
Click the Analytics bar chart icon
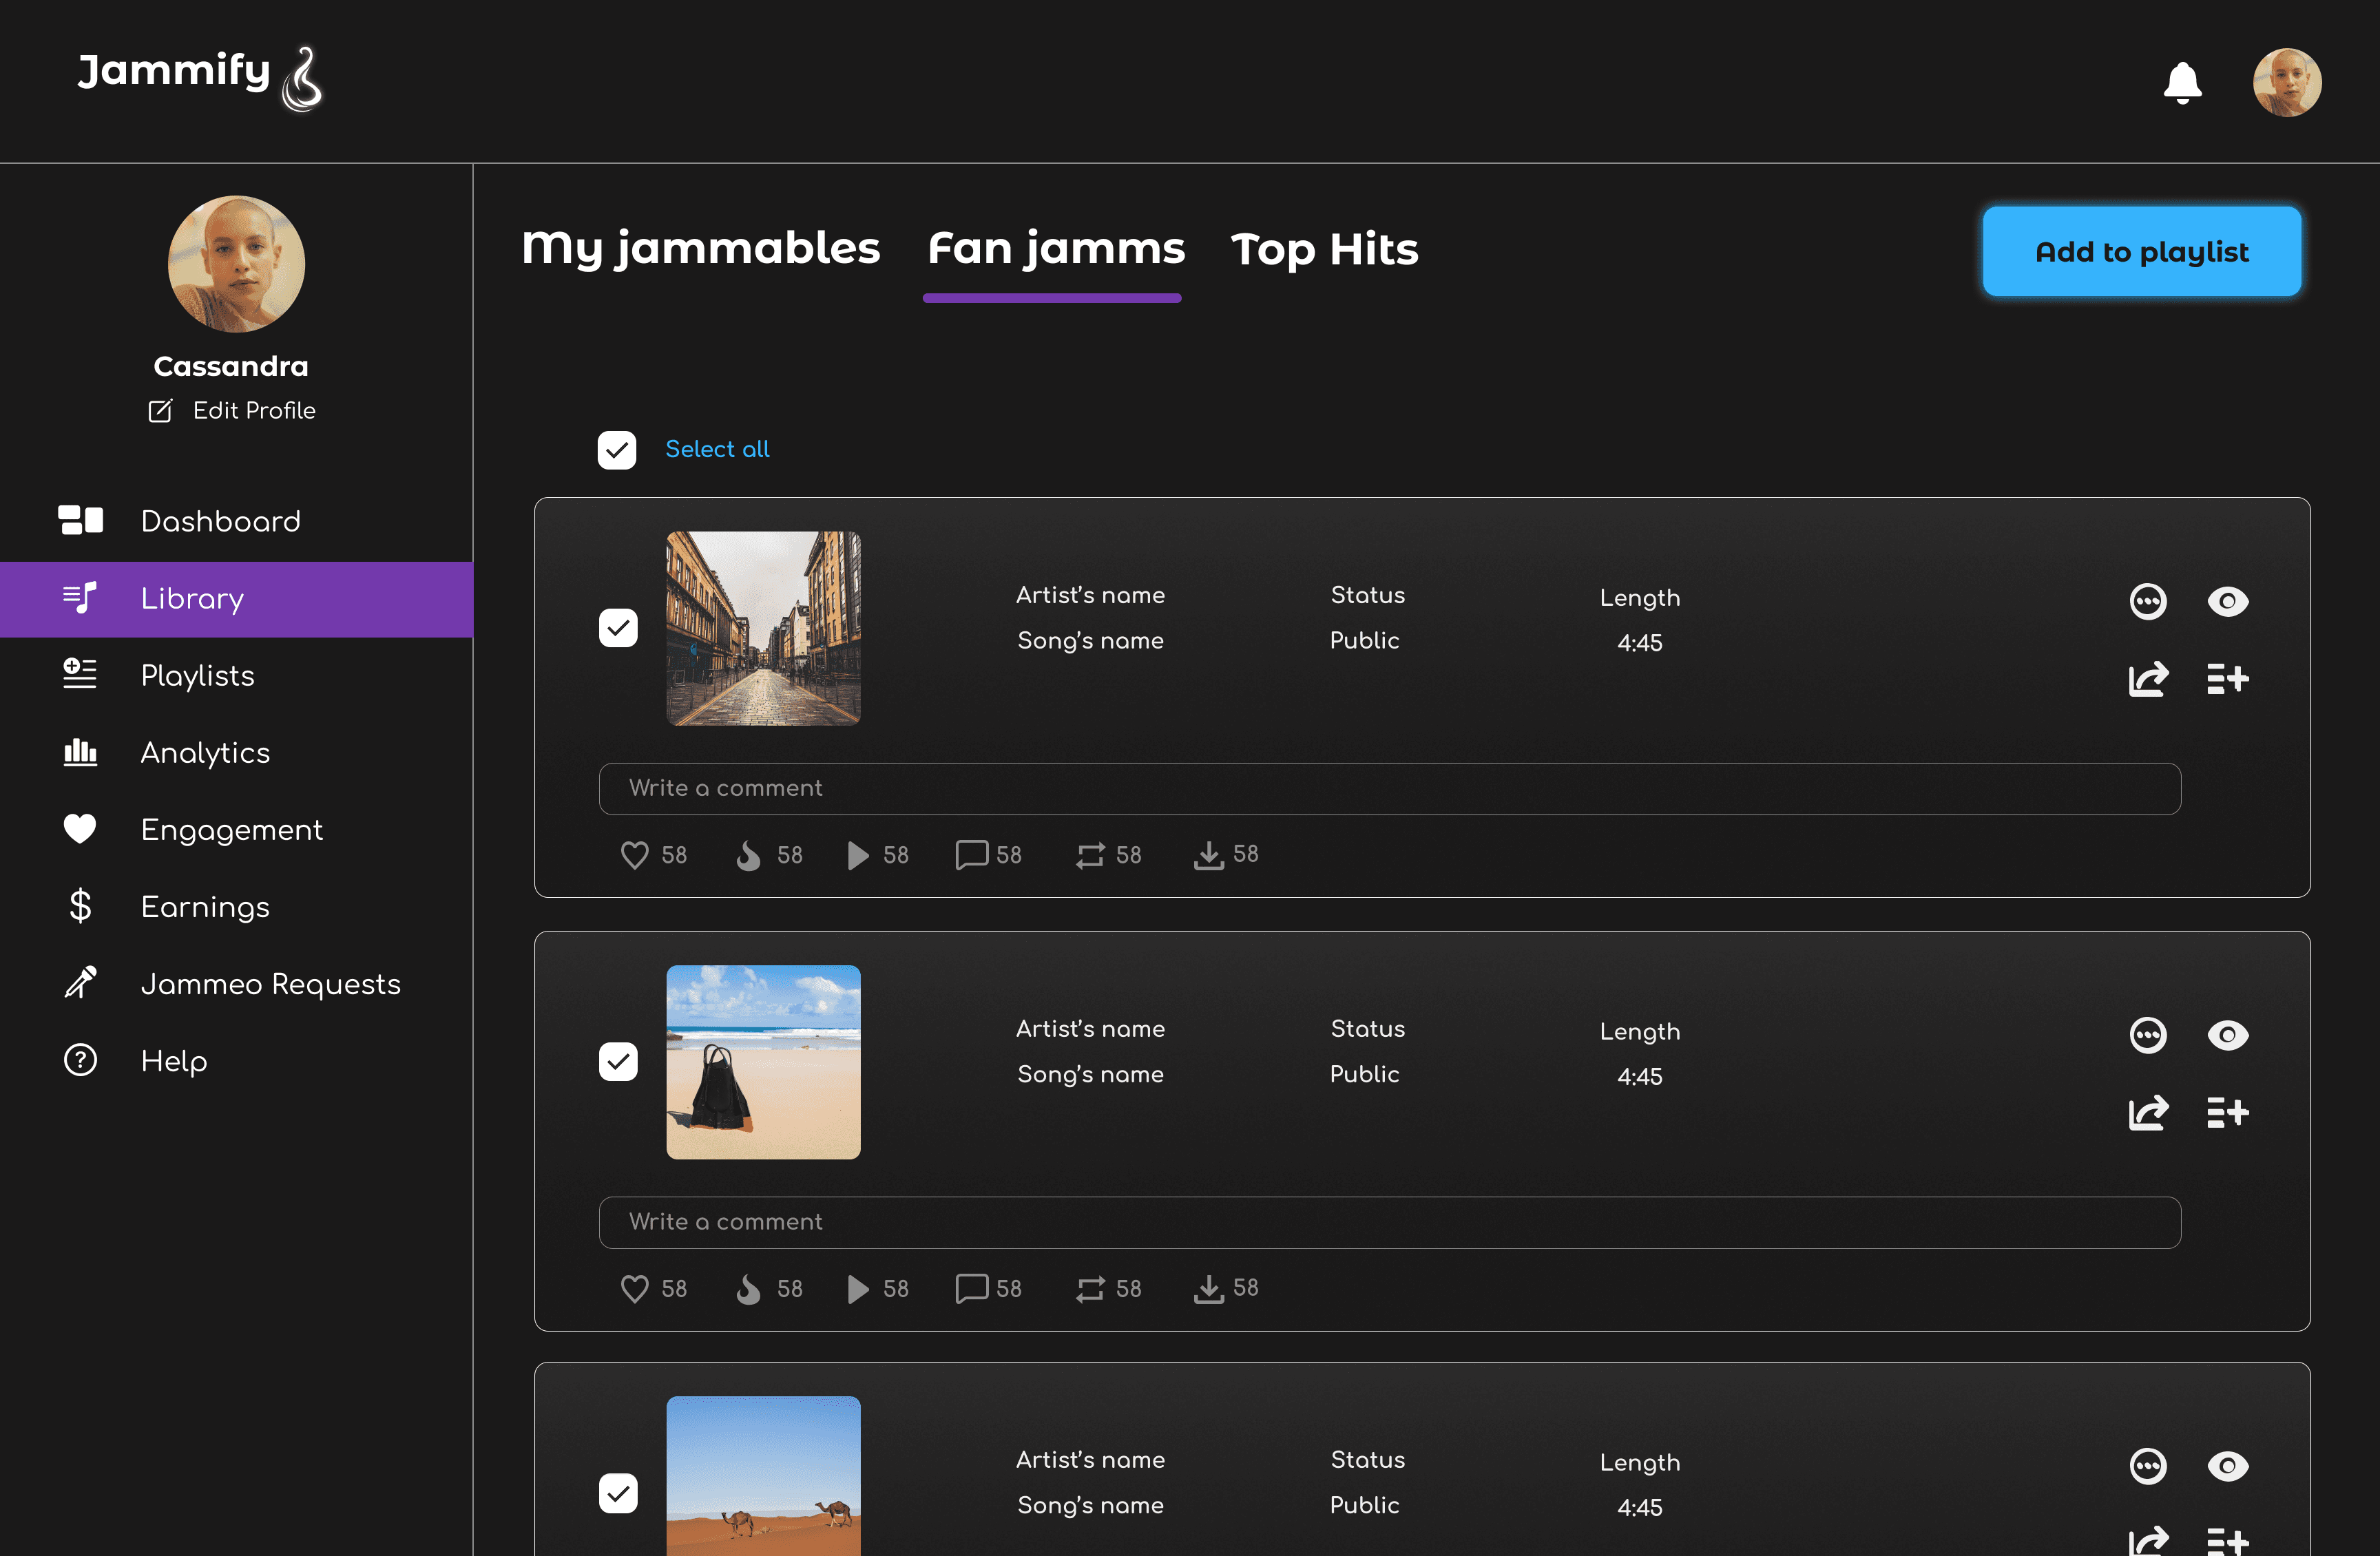tap(80, 751)
